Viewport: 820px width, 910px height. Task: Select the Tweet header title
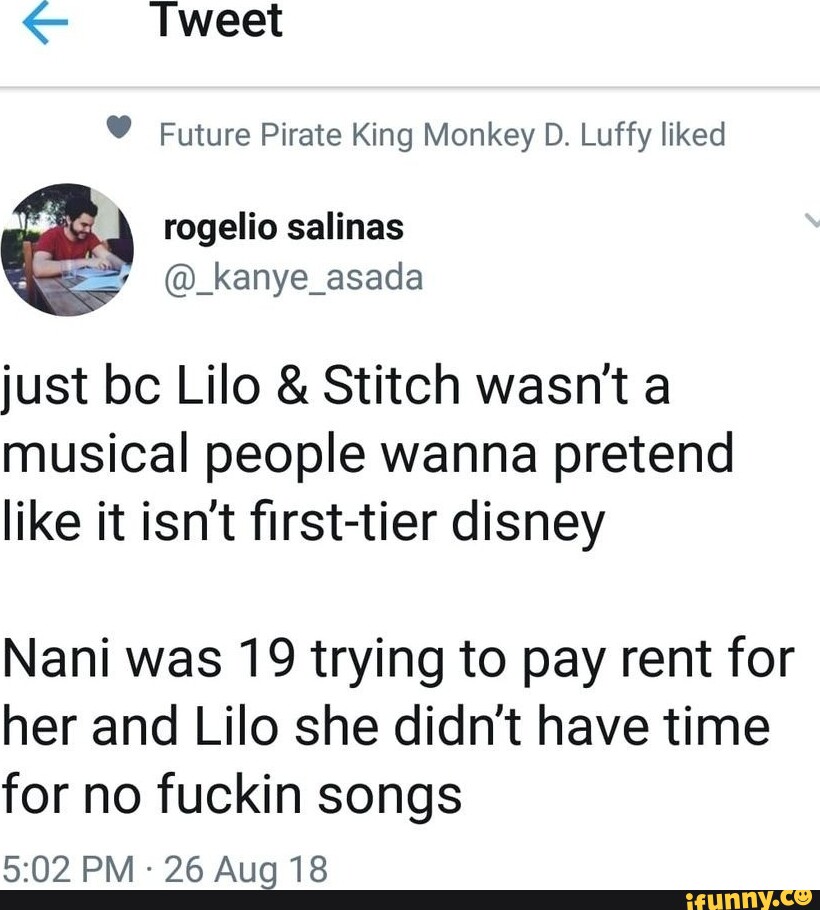216,20
